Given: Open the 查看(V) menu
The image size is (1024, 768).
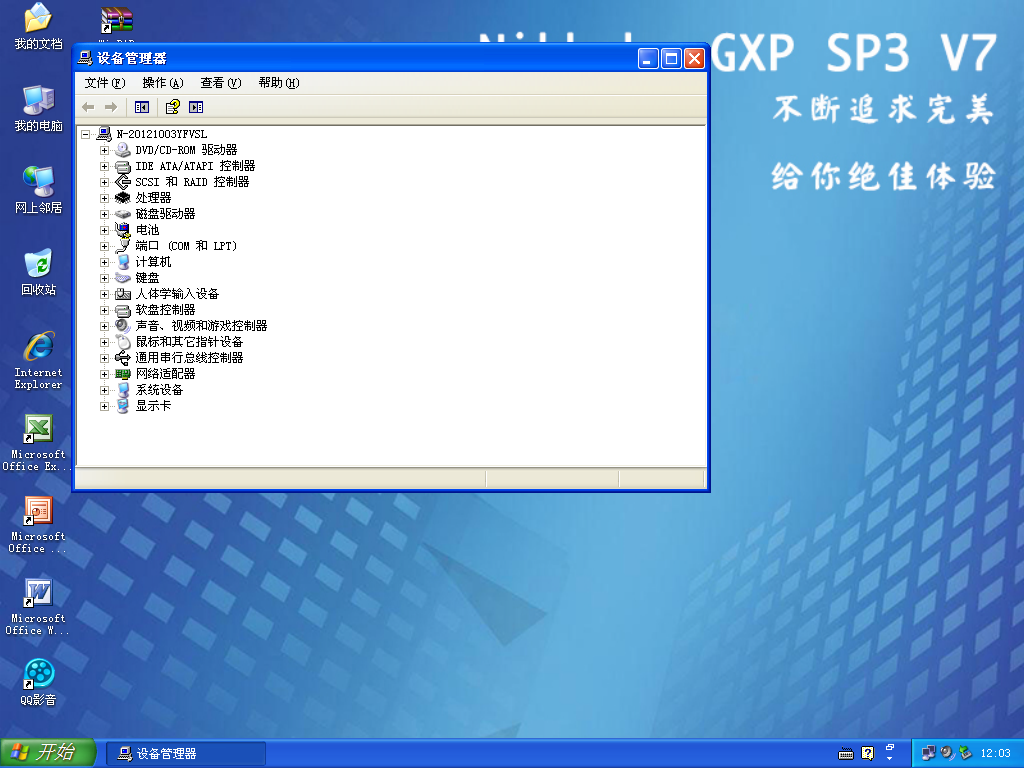Looking at the screenshot, I should pyautogui.click(x=221, y=83).
